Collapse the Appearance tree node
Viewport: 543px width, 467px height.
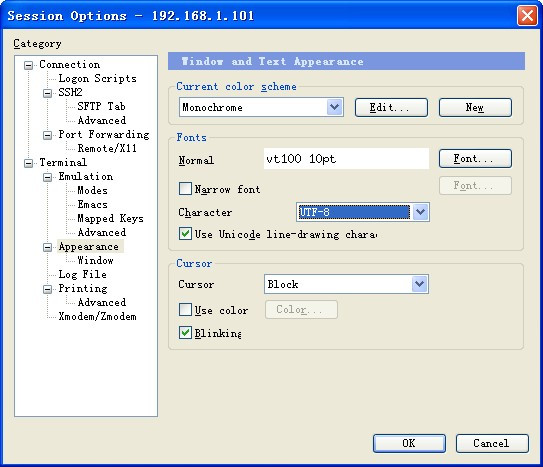(x=47, y=247)
